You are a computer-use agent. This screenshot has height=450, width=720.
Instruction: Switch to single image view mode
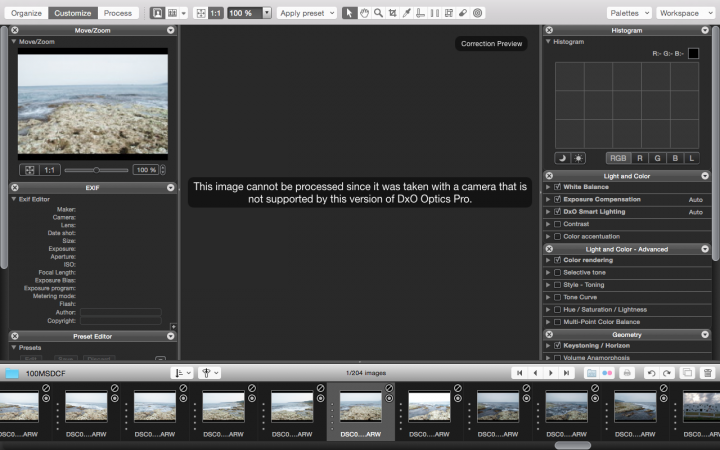pos(157,13)
